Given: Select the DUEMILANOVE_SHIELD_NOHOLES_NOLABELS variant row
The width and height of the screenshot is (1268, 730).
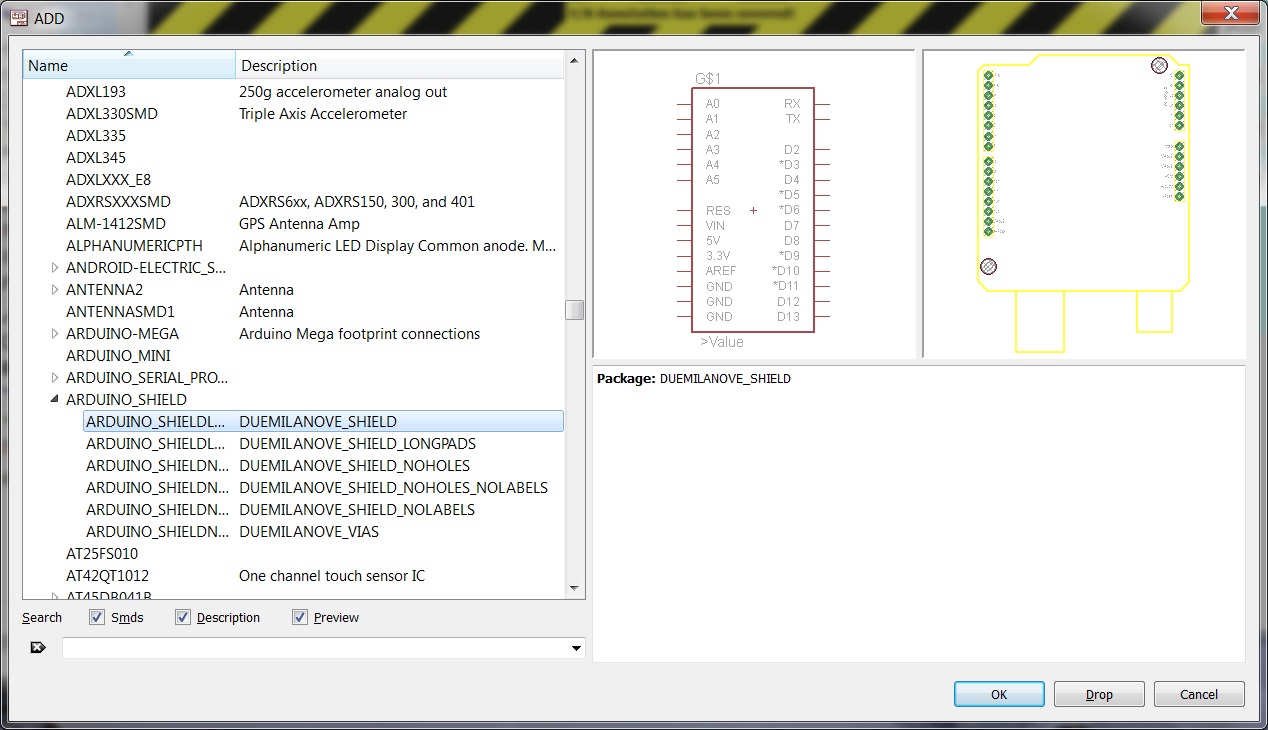Looking at the screenshot, I should (x=324, y=488).
